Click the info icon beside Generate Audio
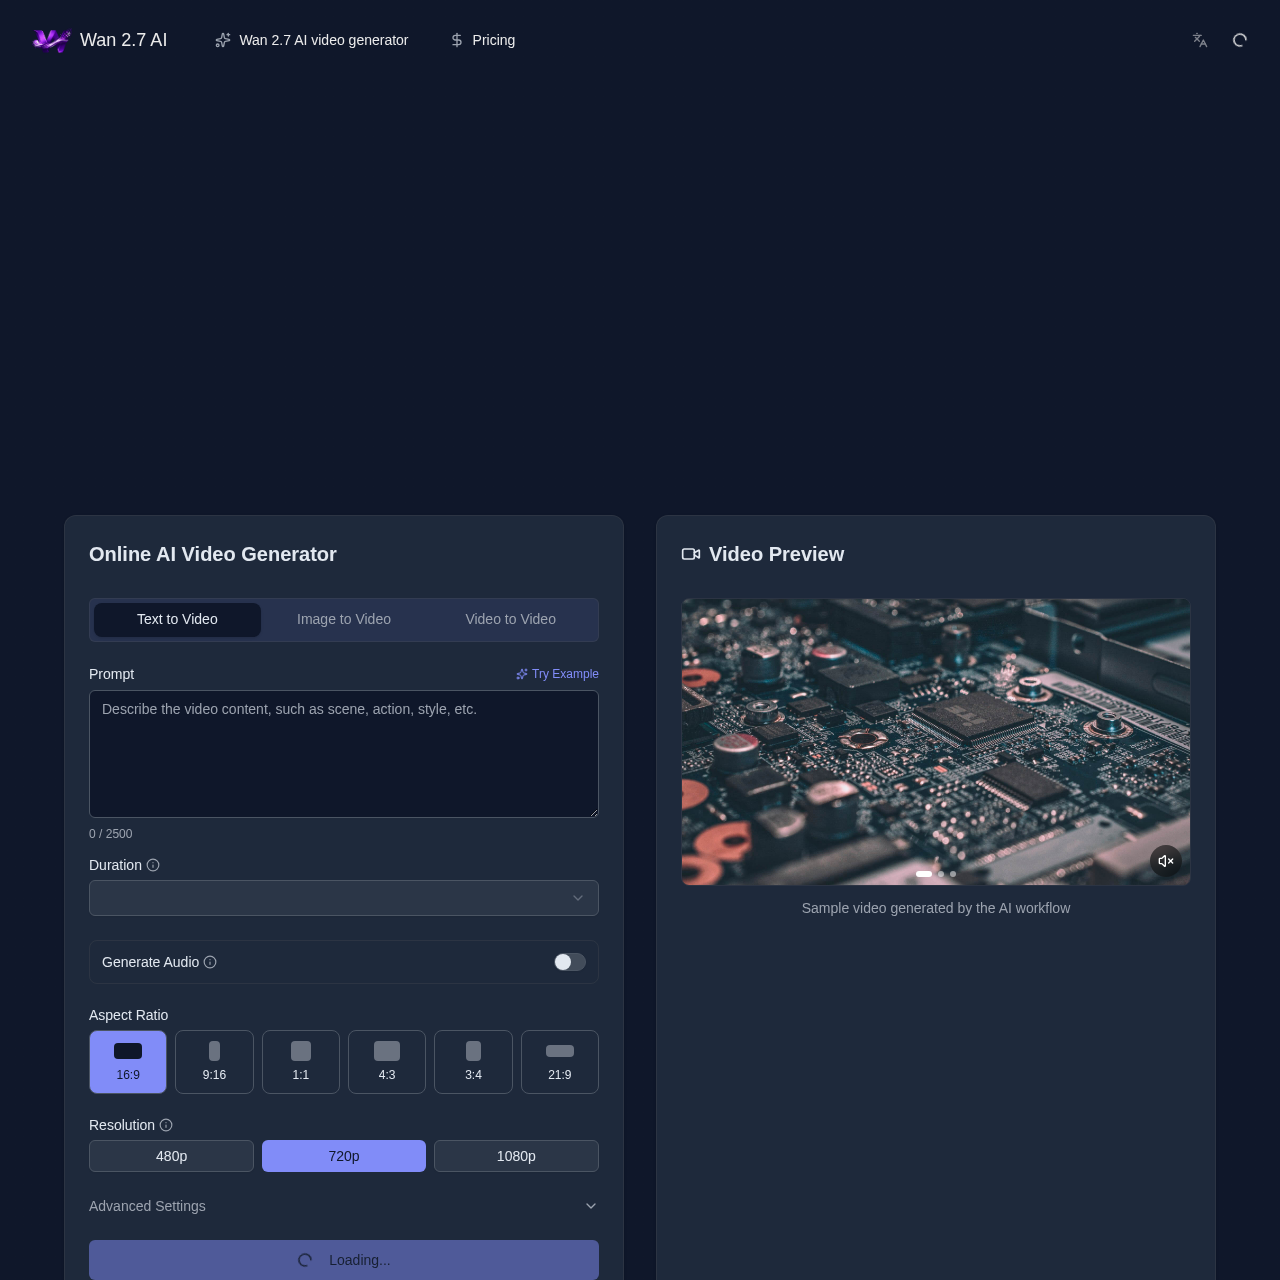This screenshot has height=1280, width=1280. point(211,962)
